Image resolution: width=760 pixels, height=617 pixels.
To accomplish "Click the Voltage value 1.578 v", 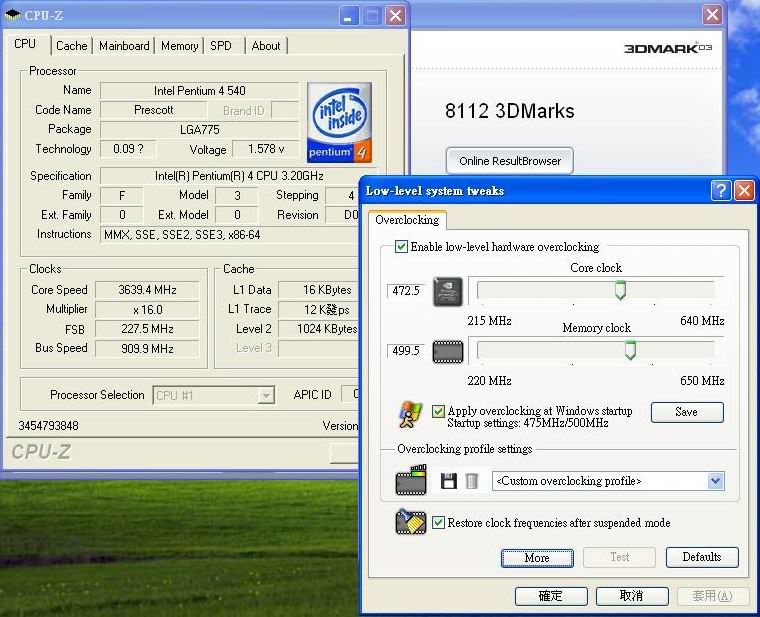I will [266, 149].
